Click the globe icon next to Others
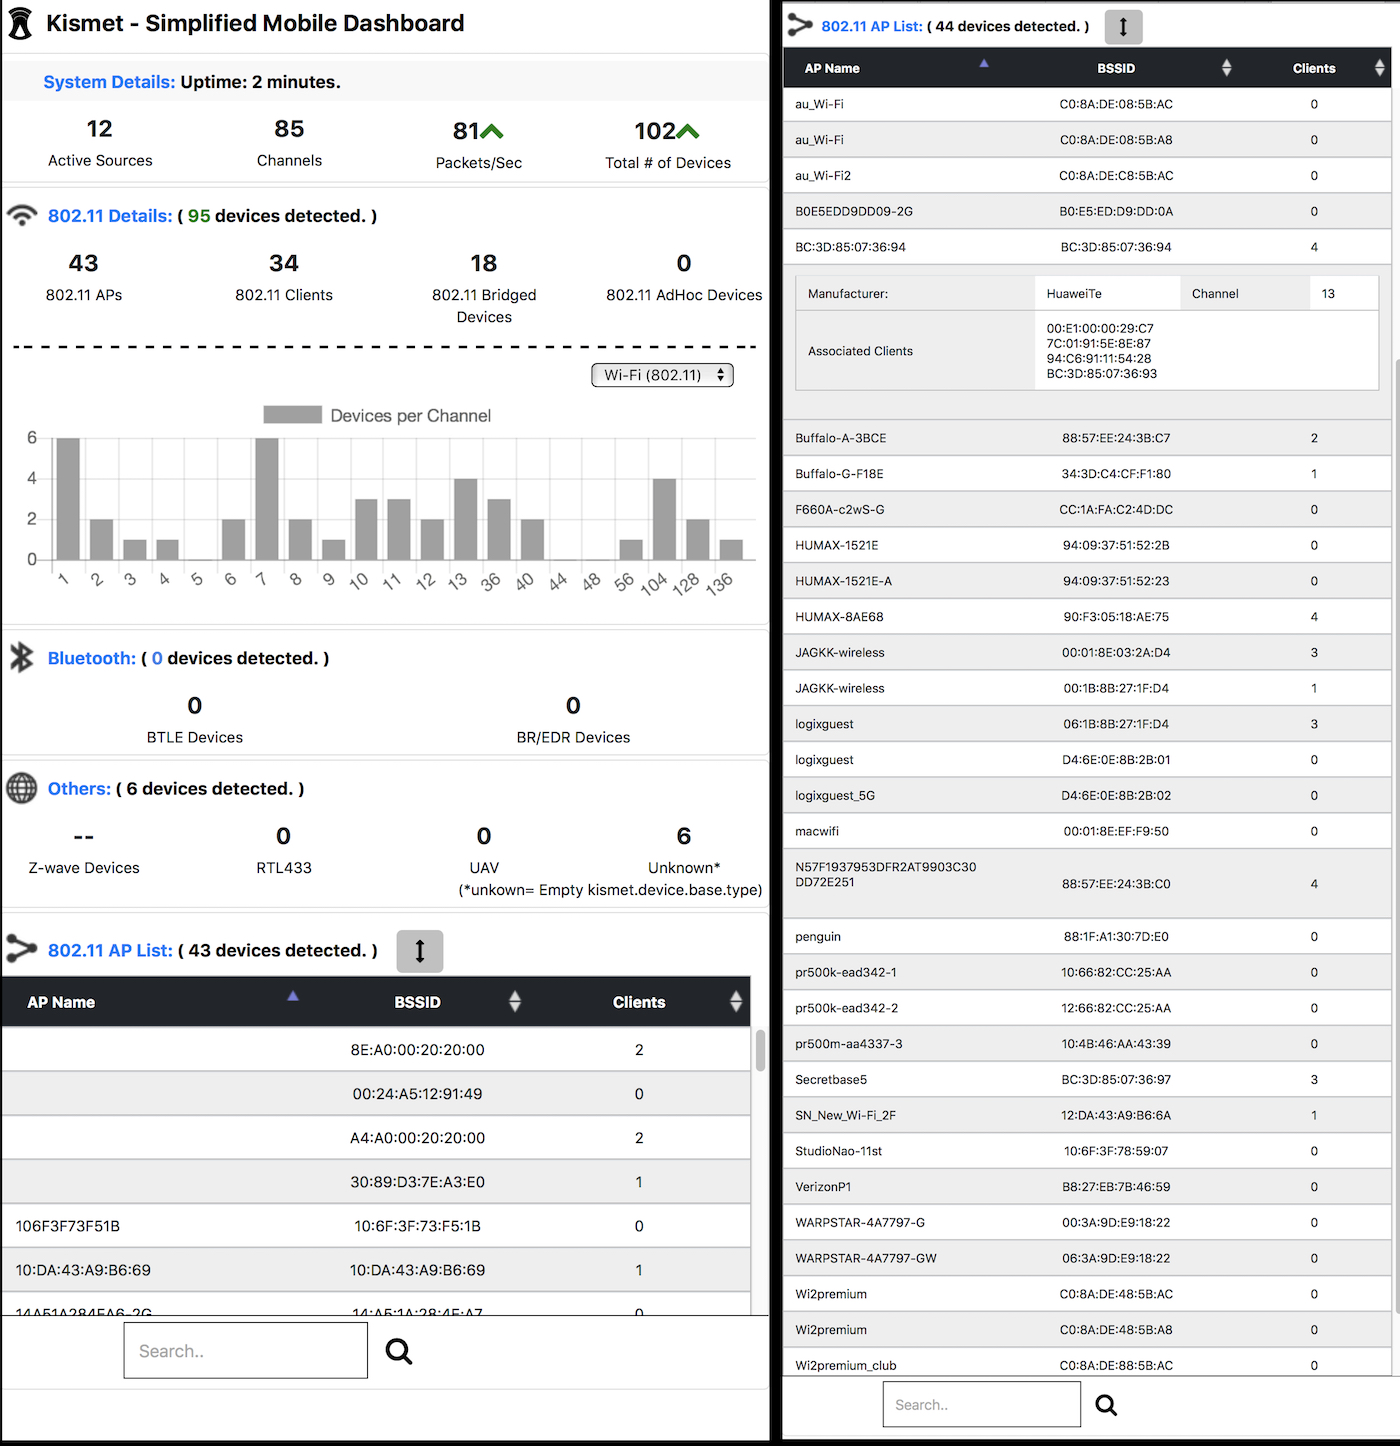Viewport: 1400px width, 1446px height. point(22,788)
